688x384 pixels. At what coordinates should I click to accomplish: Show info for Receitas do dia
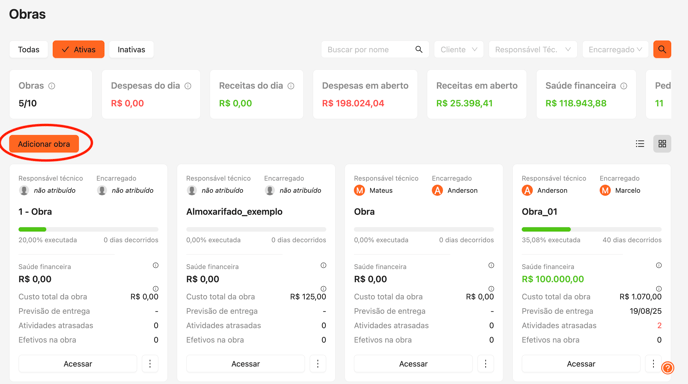click(x=291, y=86)
